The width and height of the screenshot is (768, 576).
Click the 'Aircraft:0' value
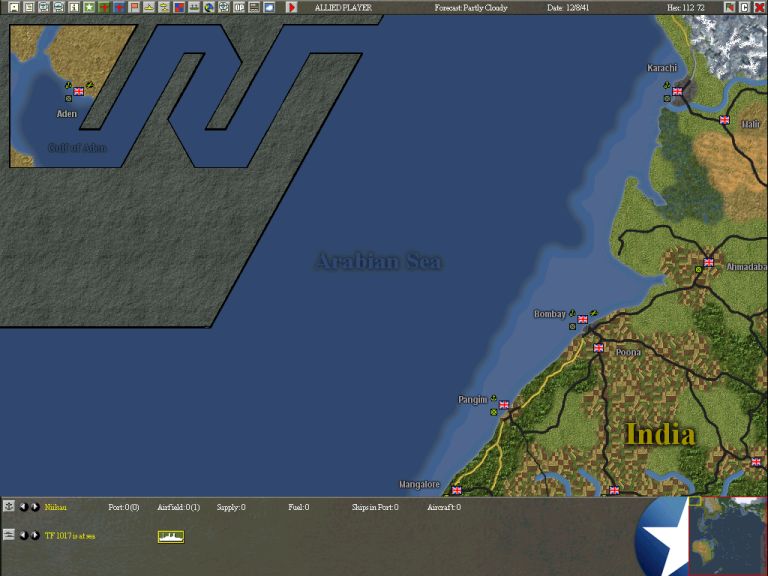pos(444,507)
